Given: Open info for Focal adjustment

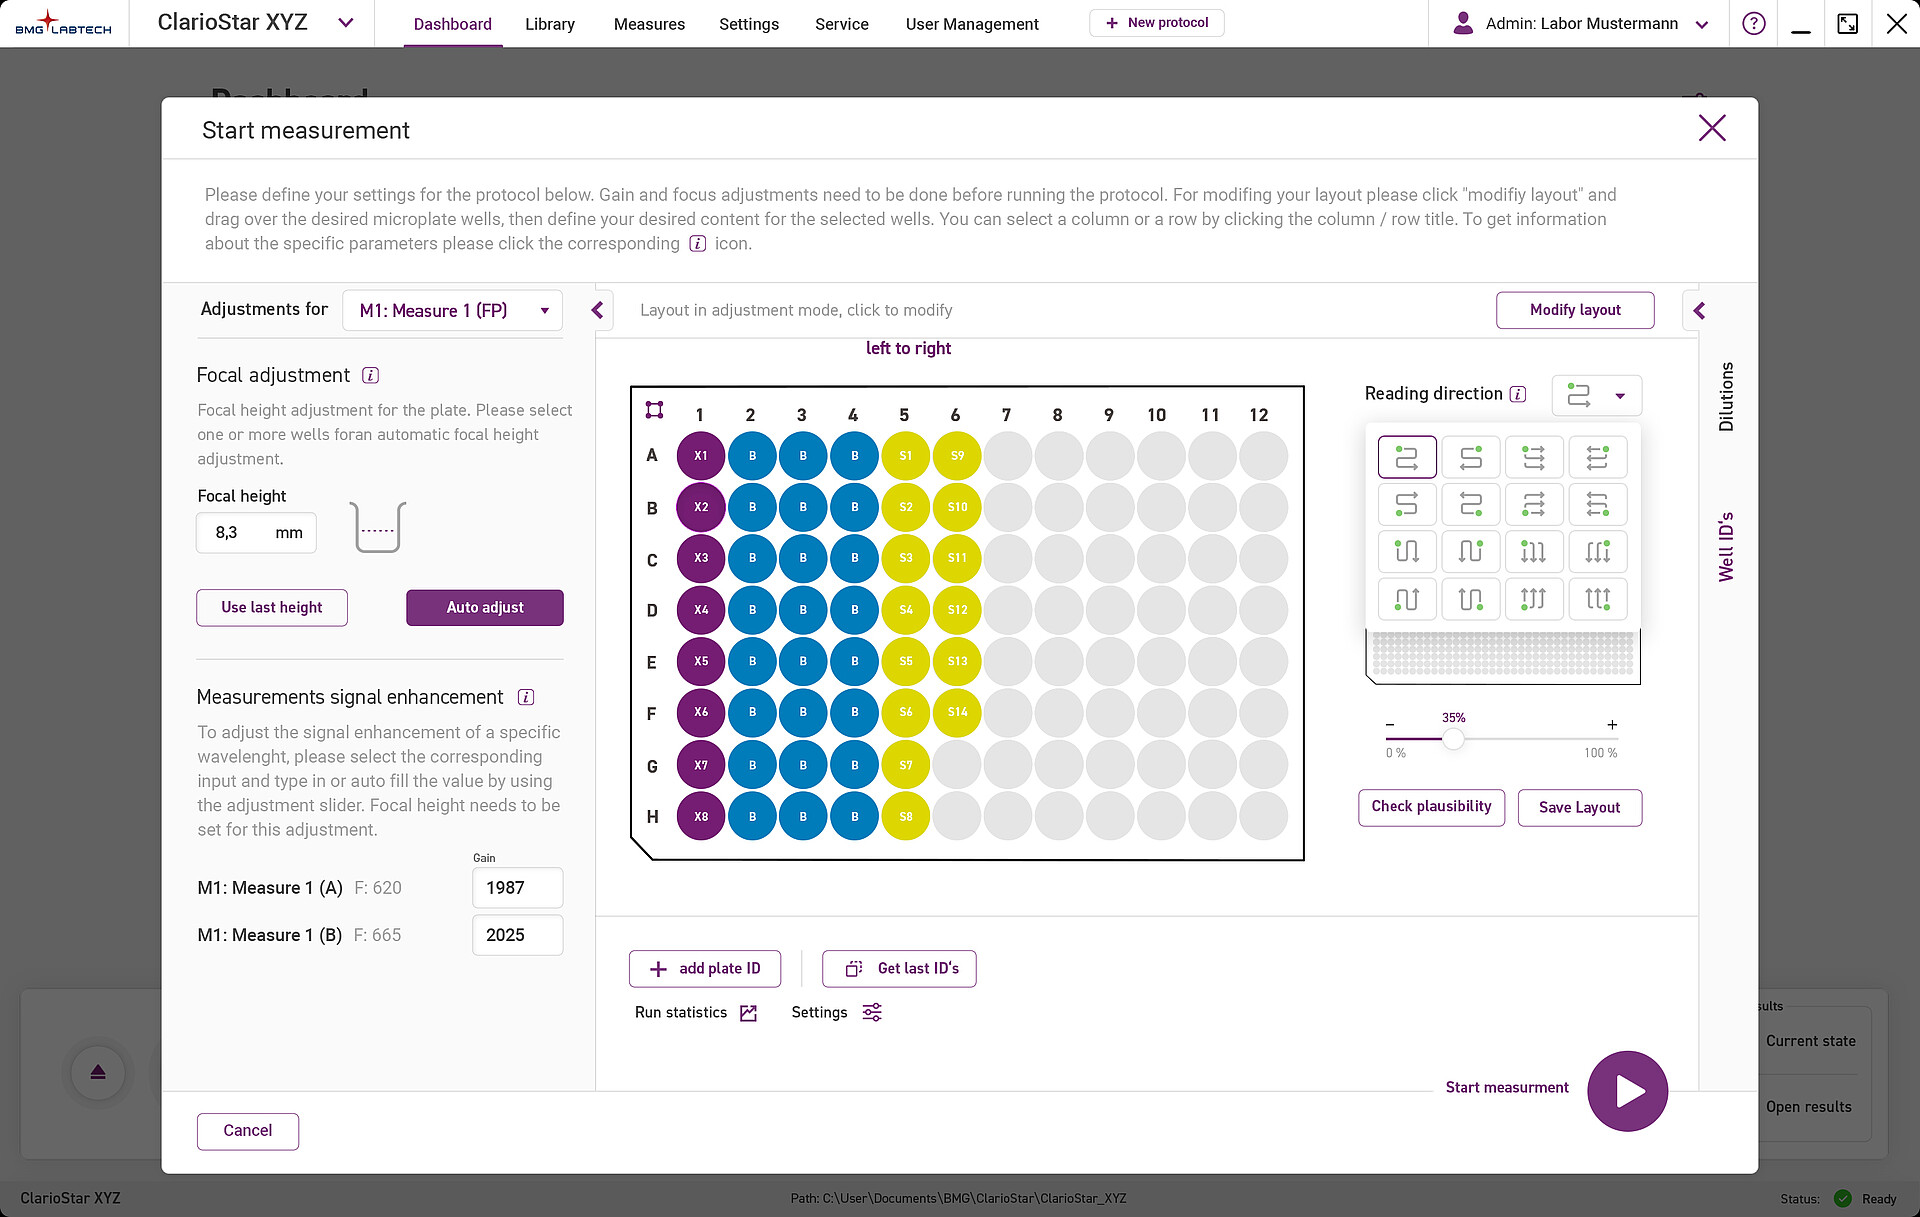Looking at the screenshot, I should tap(370, 375).
